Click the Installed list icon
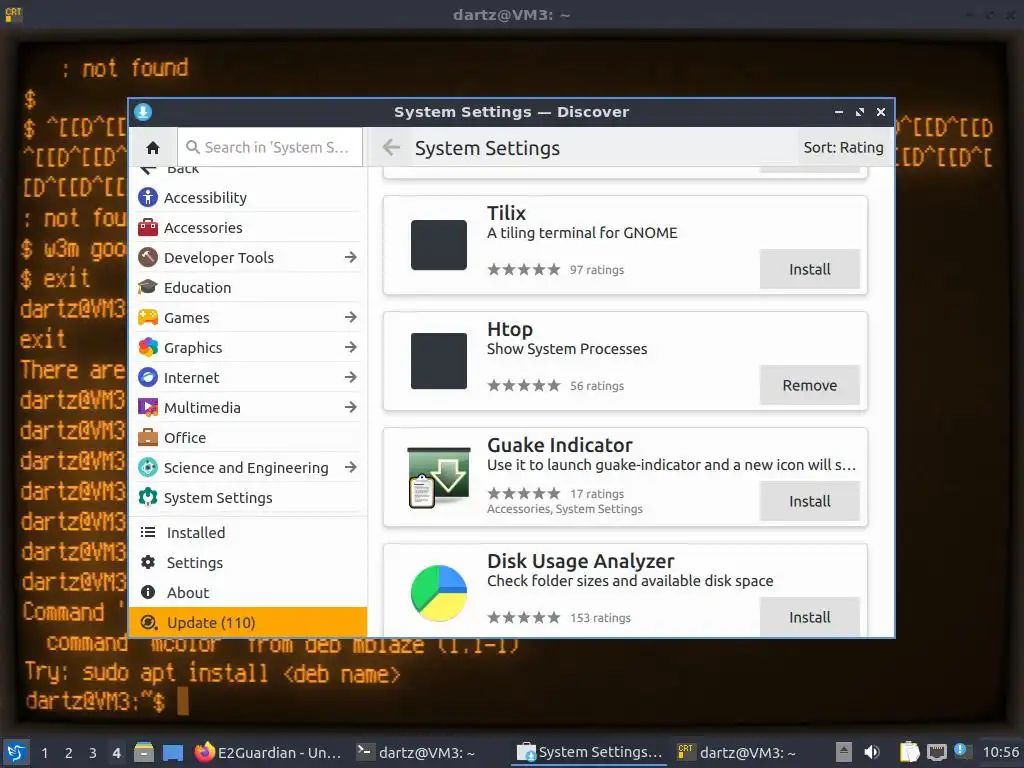 tap(148, 532)
